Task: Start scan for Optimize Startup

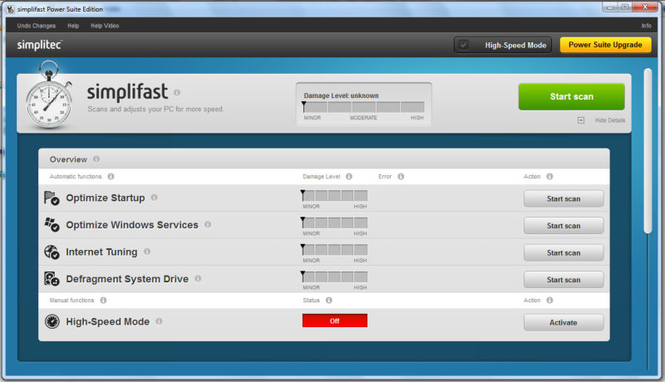Action: (563, 198)
